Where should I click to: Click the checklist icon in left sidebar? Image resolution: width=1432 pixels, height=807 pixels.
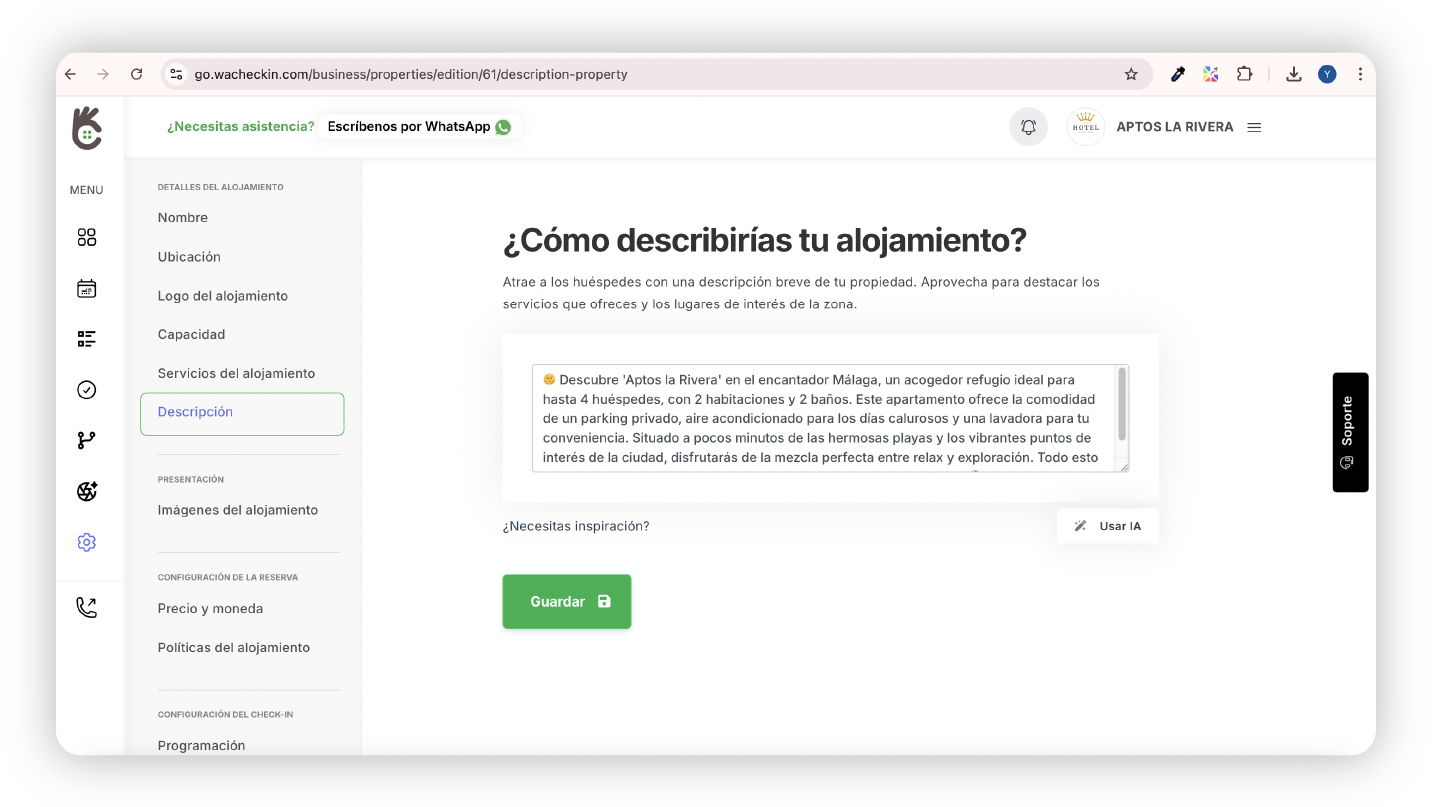click(x=87, y=339)
